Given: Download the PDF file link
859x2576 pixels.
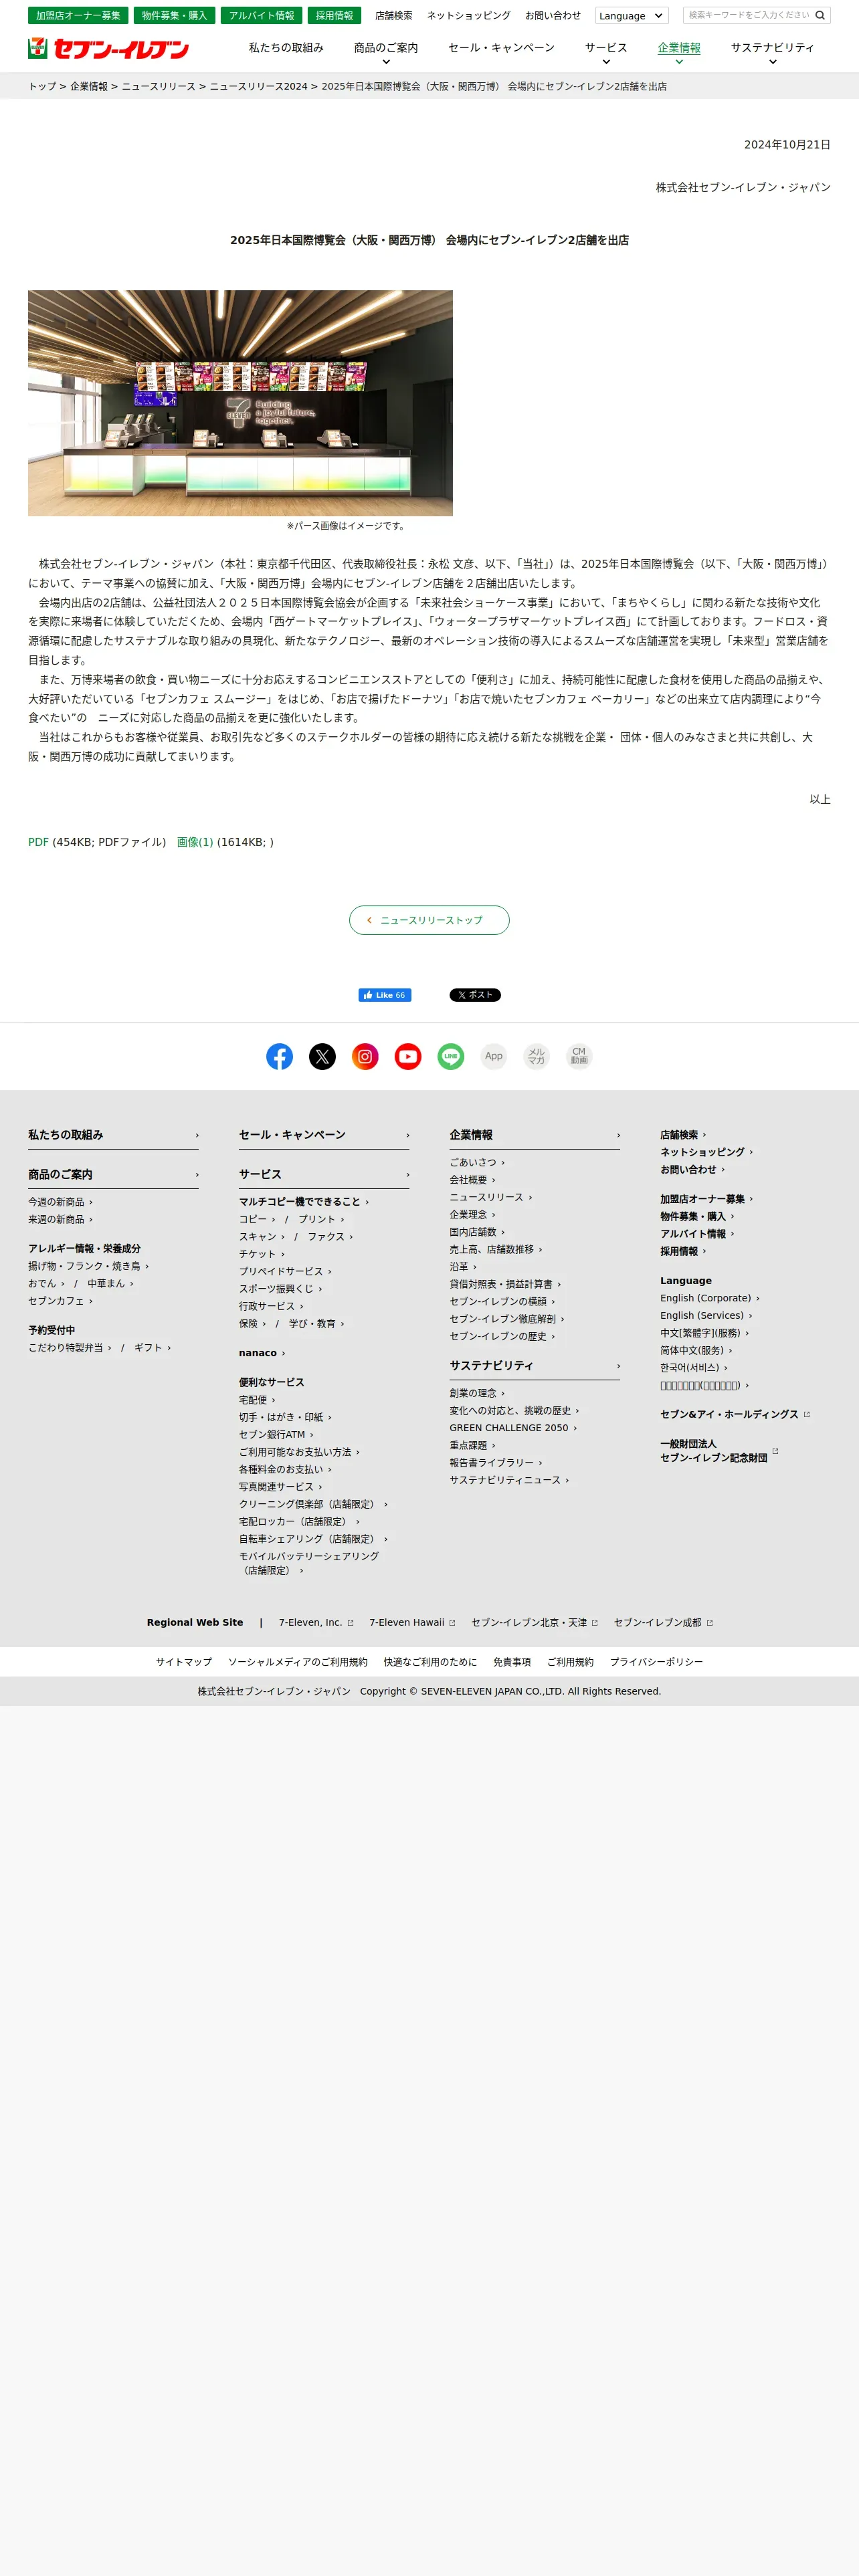Looking at the screenshot, I should point(38,842).
